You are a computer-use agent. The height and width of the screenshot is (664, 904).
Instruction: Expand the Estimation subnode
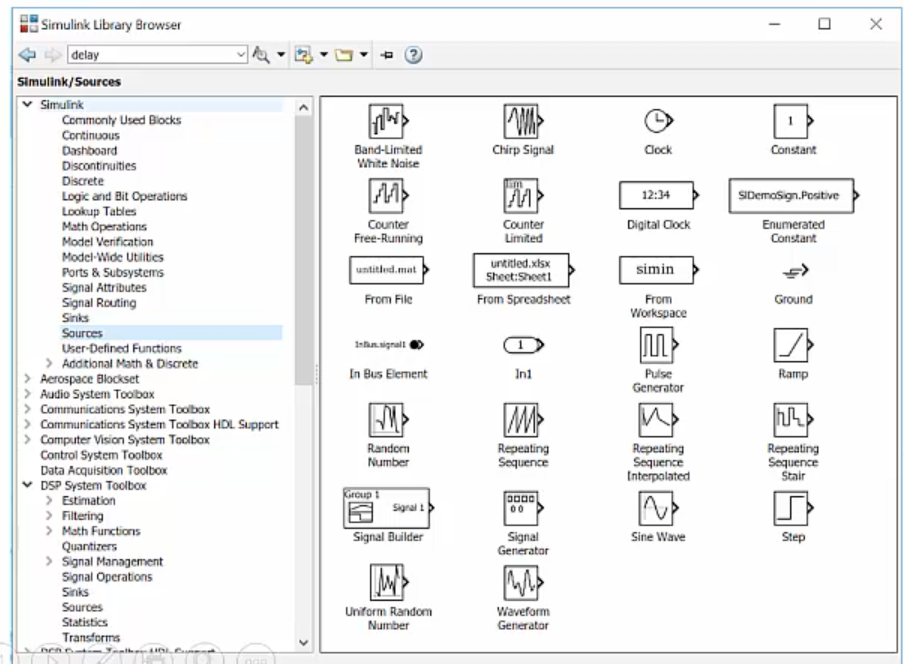(x=49, y=500)
